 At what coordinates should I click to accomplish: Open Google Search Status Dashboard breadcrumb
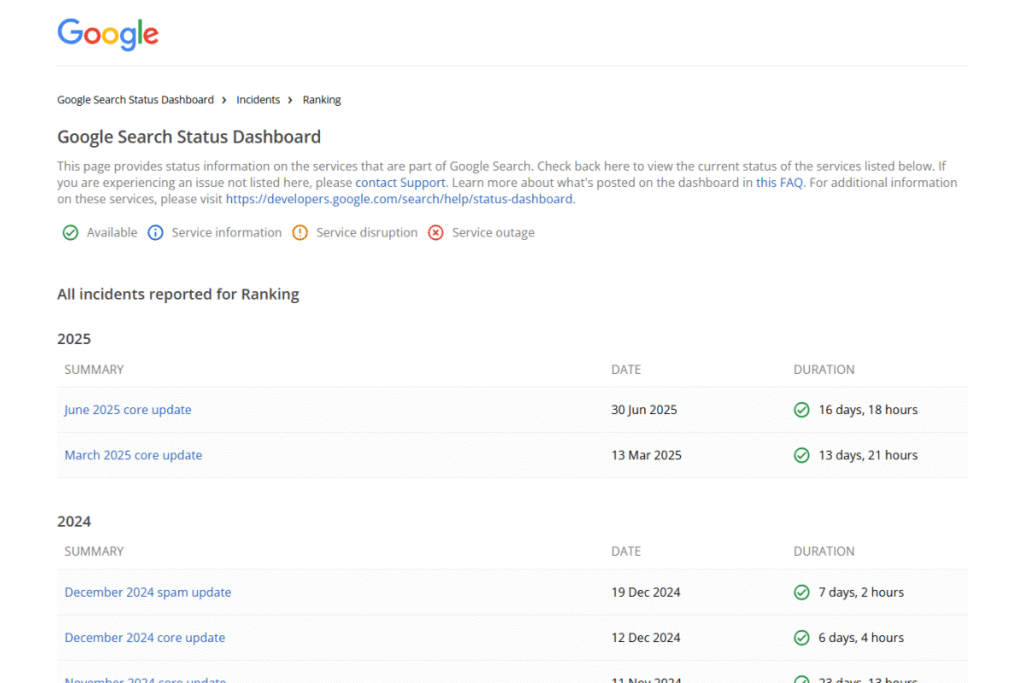[x=135, y=100]
